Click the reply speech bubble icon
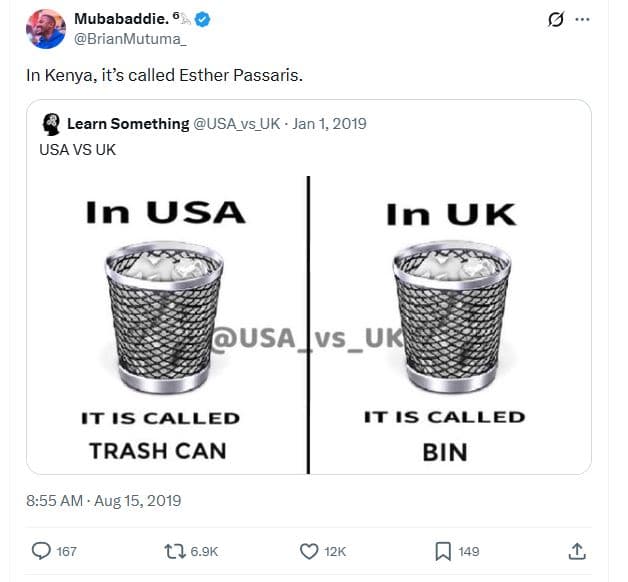 pos(42,551)
